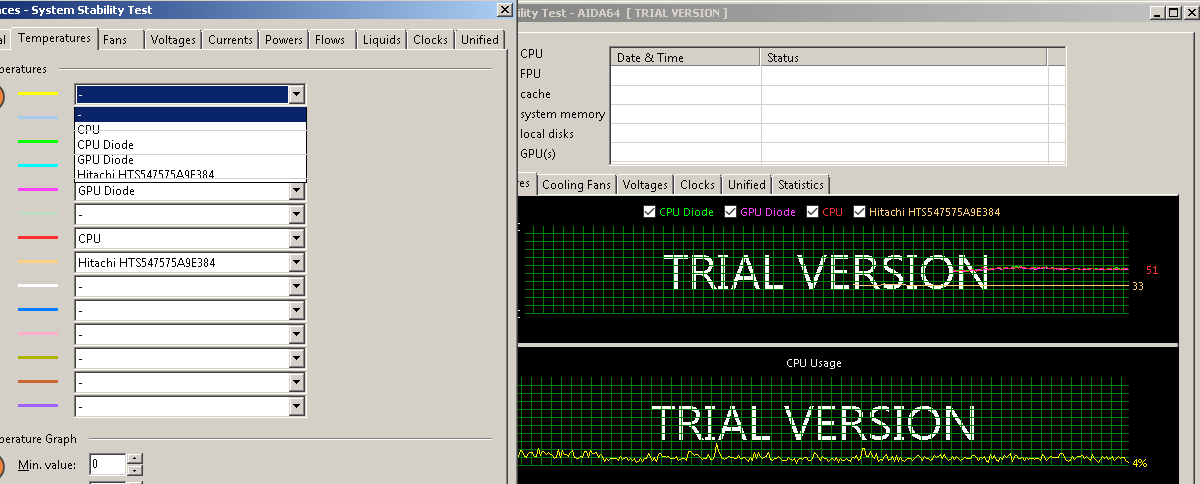Viewport: 1200px width, 484px height.
Task: Click the 'cache' stress option label
Action: coord(535,94)
